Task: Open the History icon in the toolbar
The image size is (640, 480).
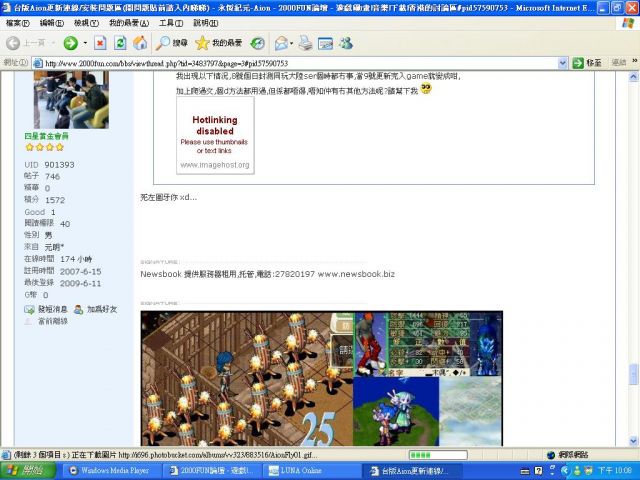Action: tap(258, 43)
